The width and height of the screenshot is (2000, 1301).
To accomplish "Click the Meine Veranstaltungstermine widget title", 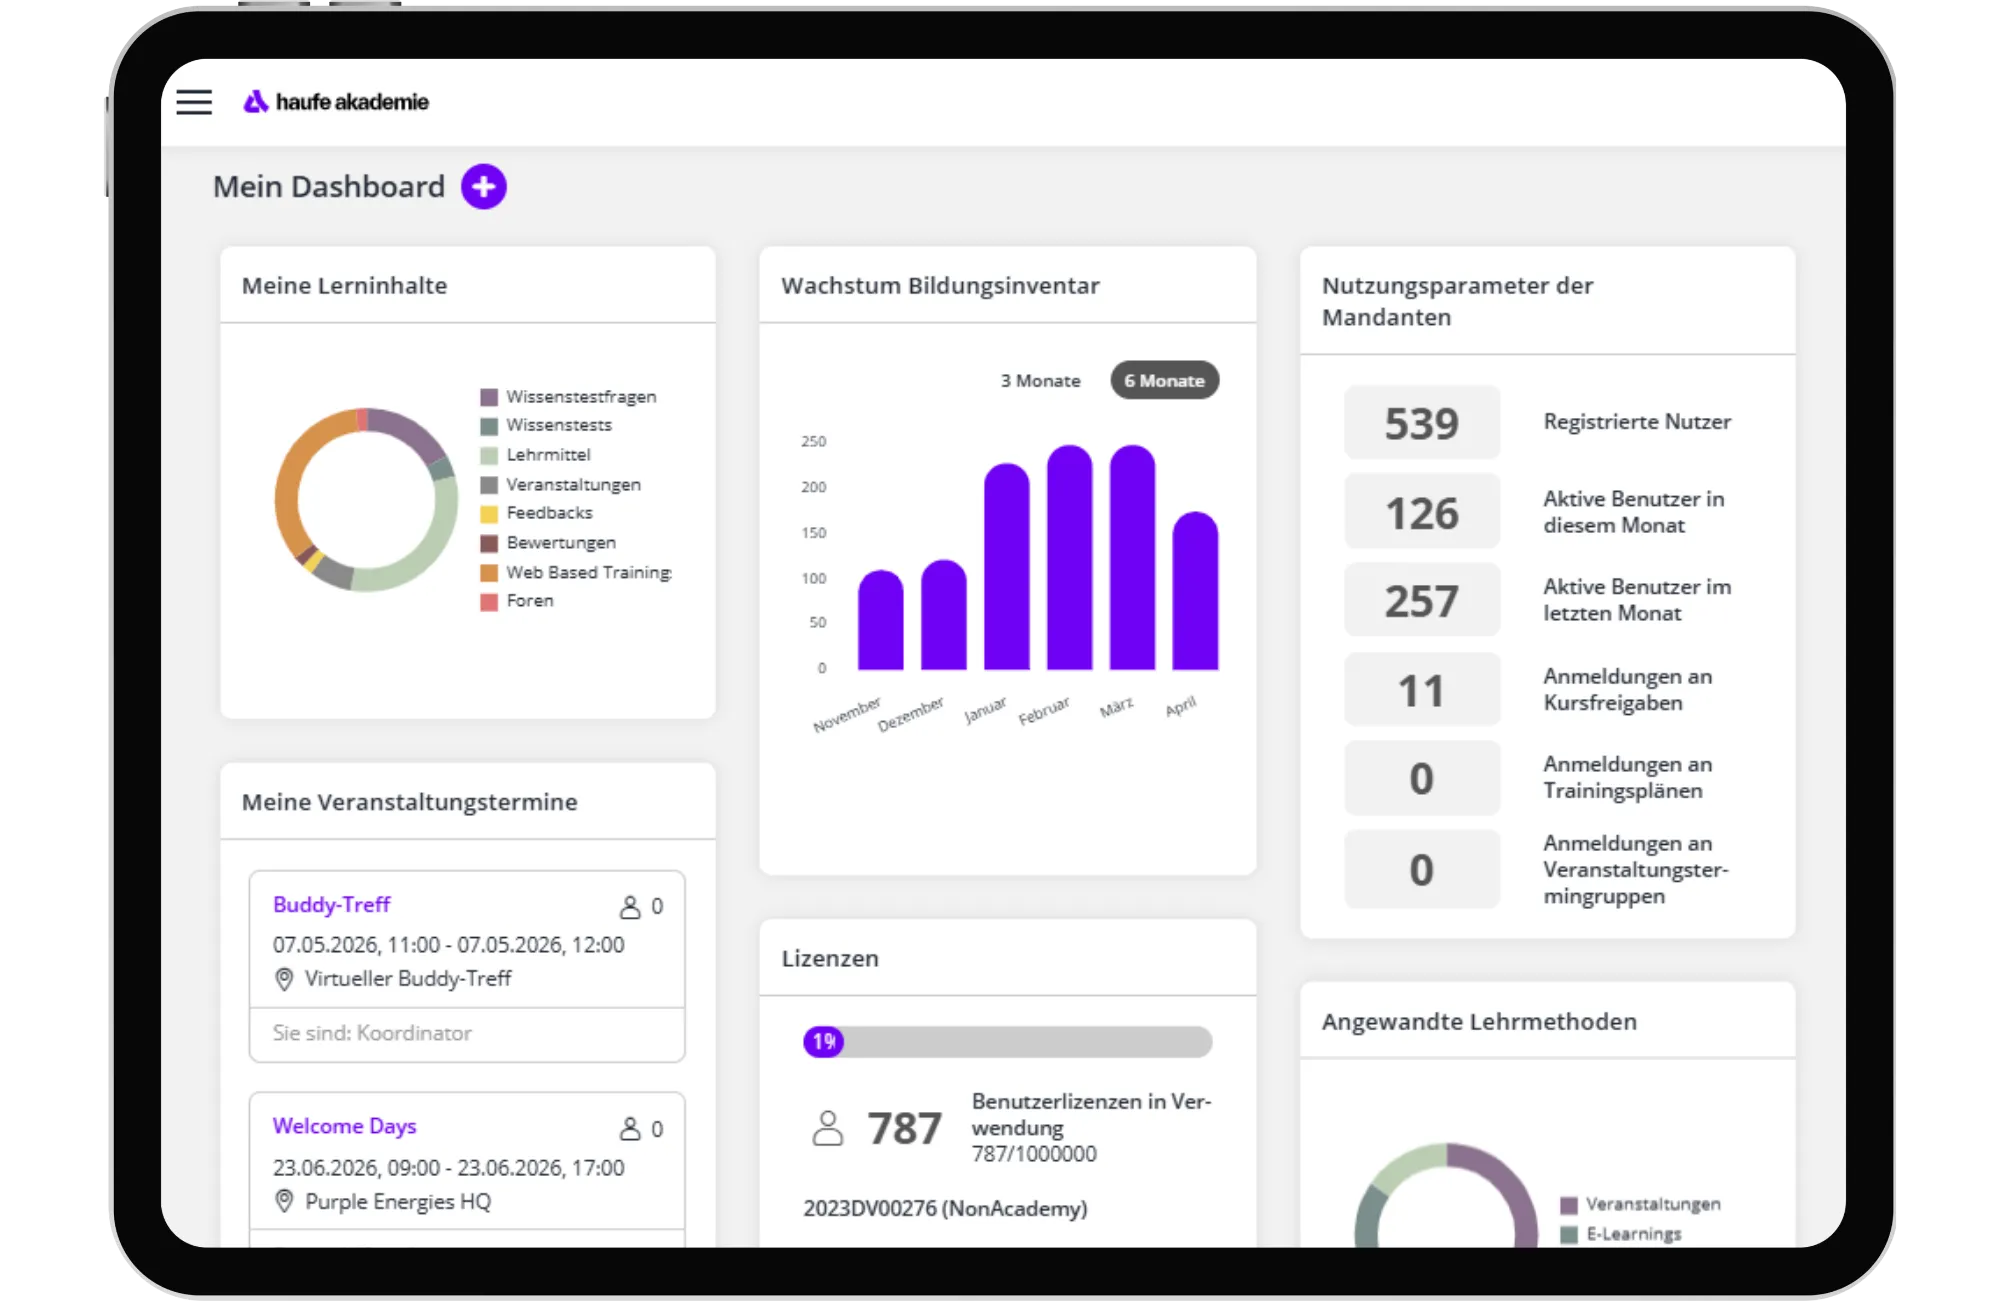I will [410, 802].
